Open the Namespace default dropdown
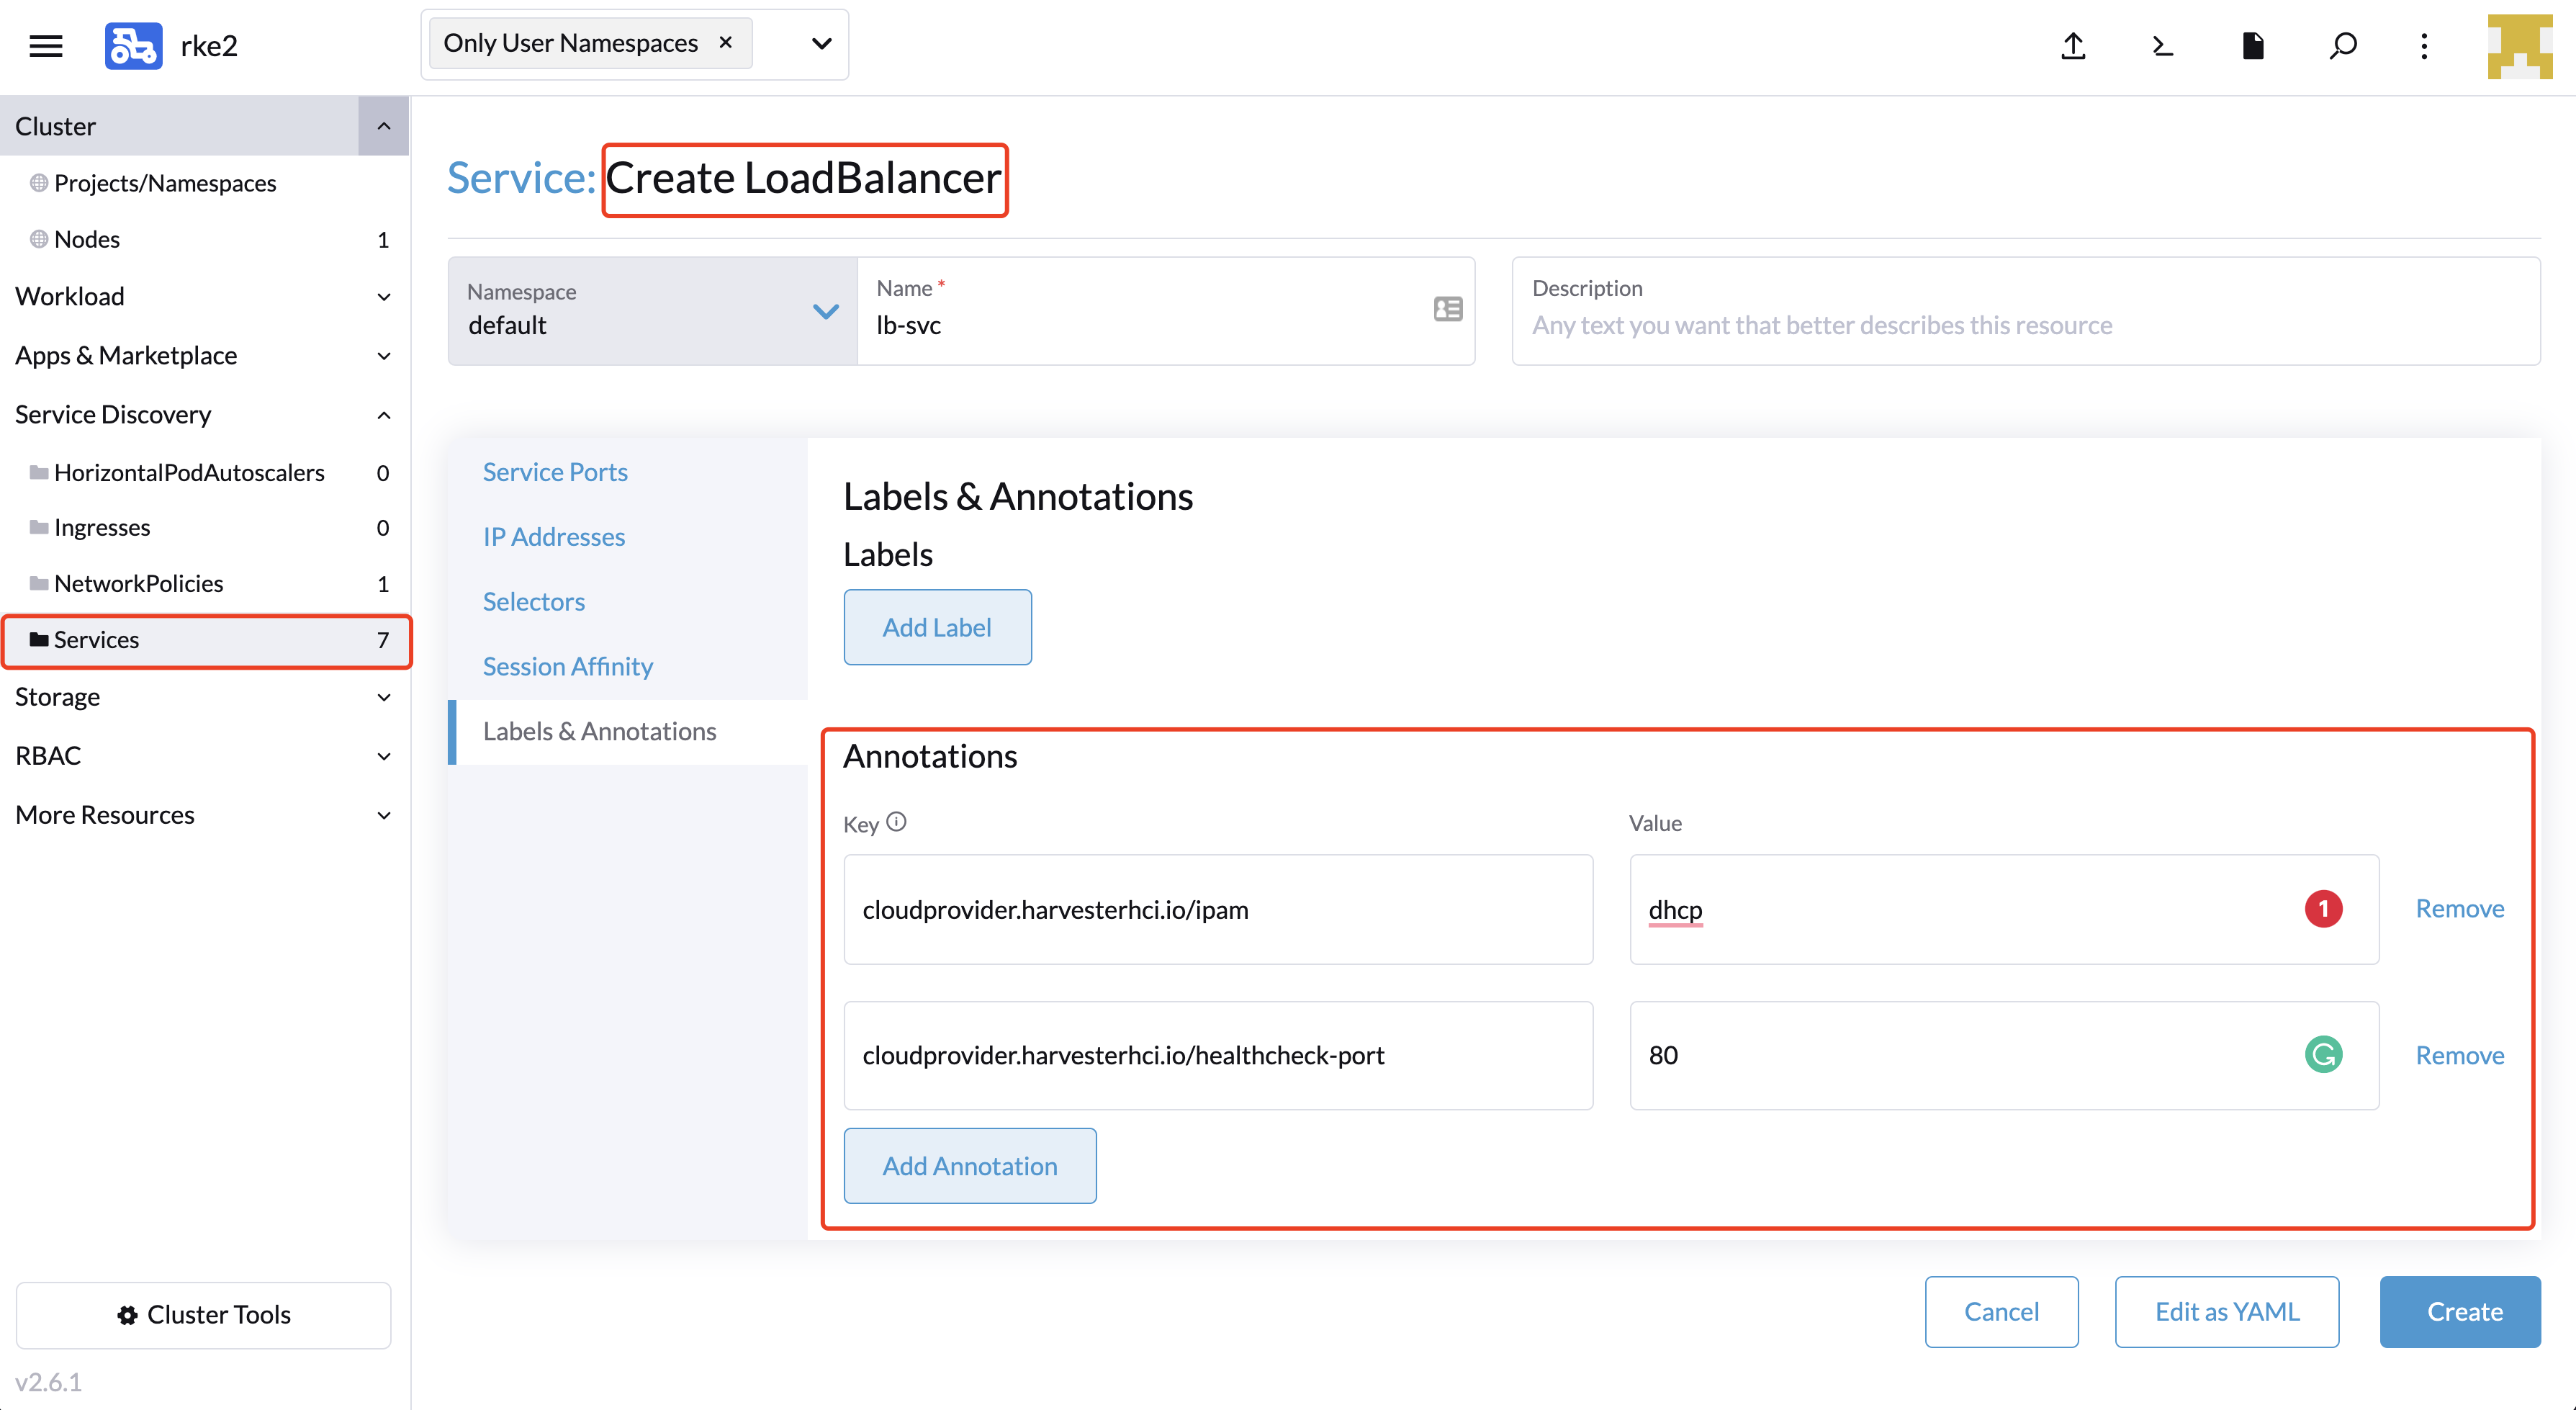Viewport: 2576px width, 1410px height. (652, 311)
